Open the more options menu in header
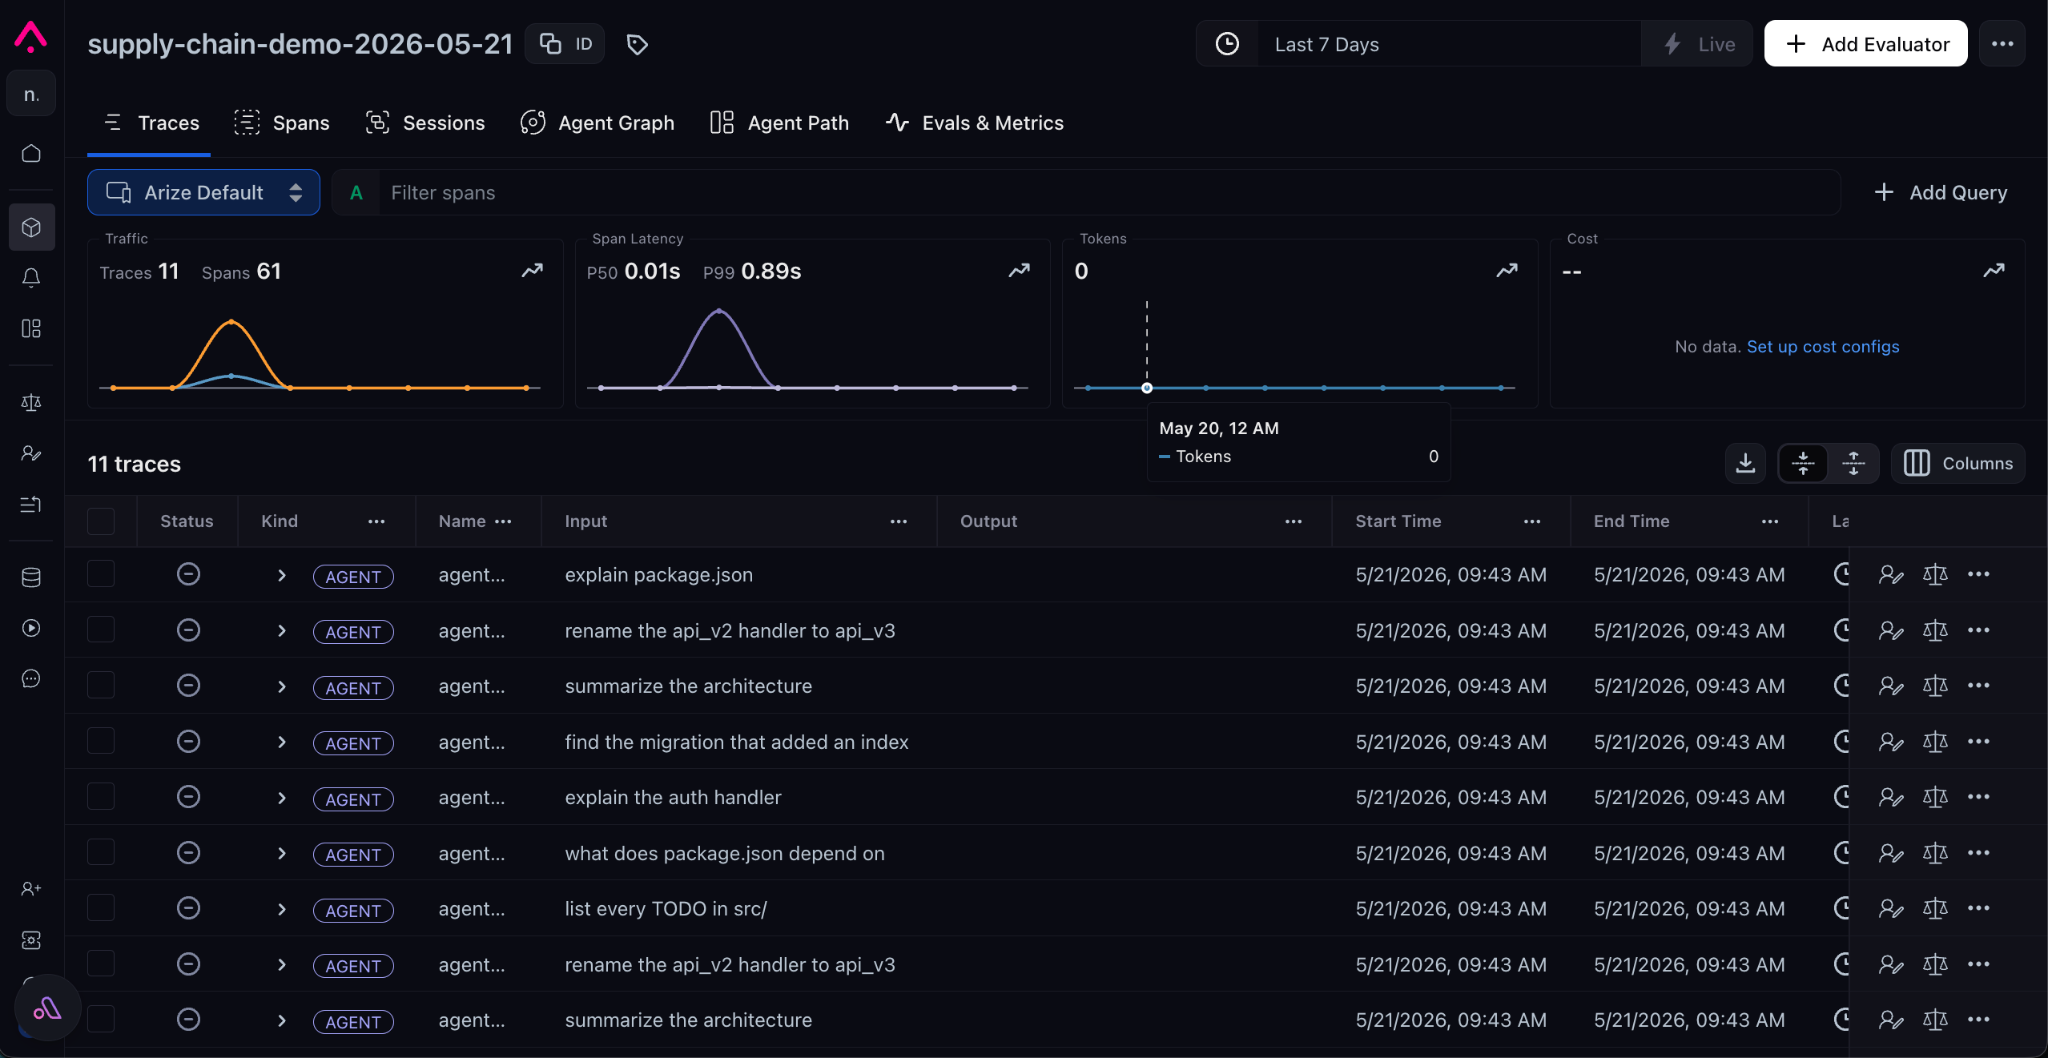The image size is (2048, 1058). click(2002, 44)
